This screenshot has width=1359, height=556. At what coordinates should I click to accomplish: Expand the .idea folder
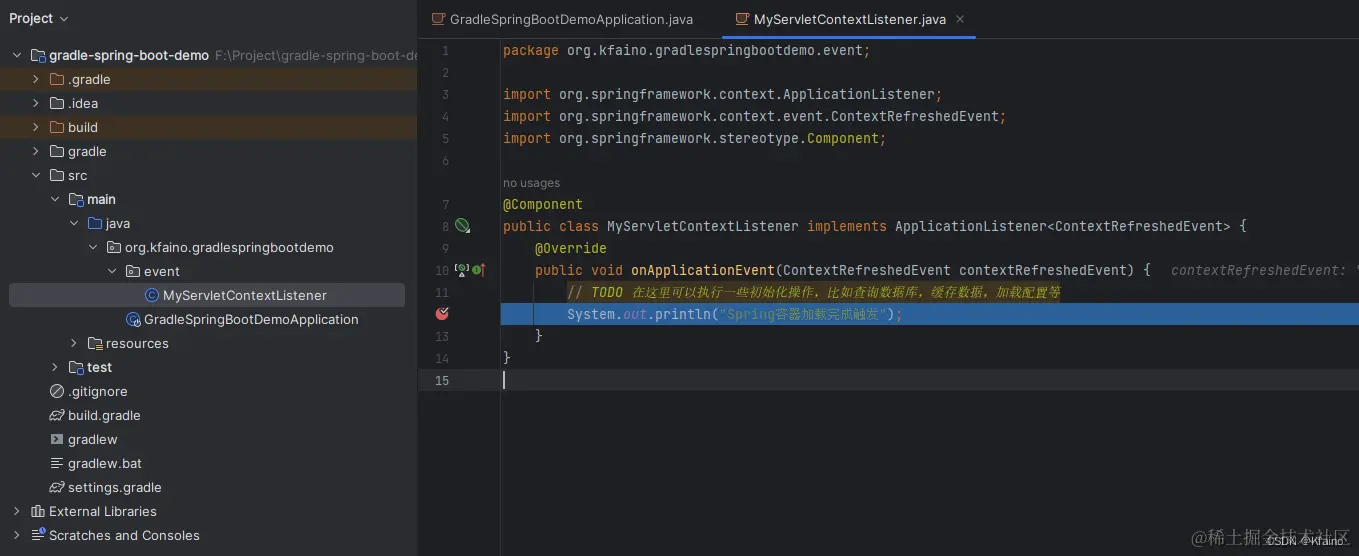click(x=36, y=103)
